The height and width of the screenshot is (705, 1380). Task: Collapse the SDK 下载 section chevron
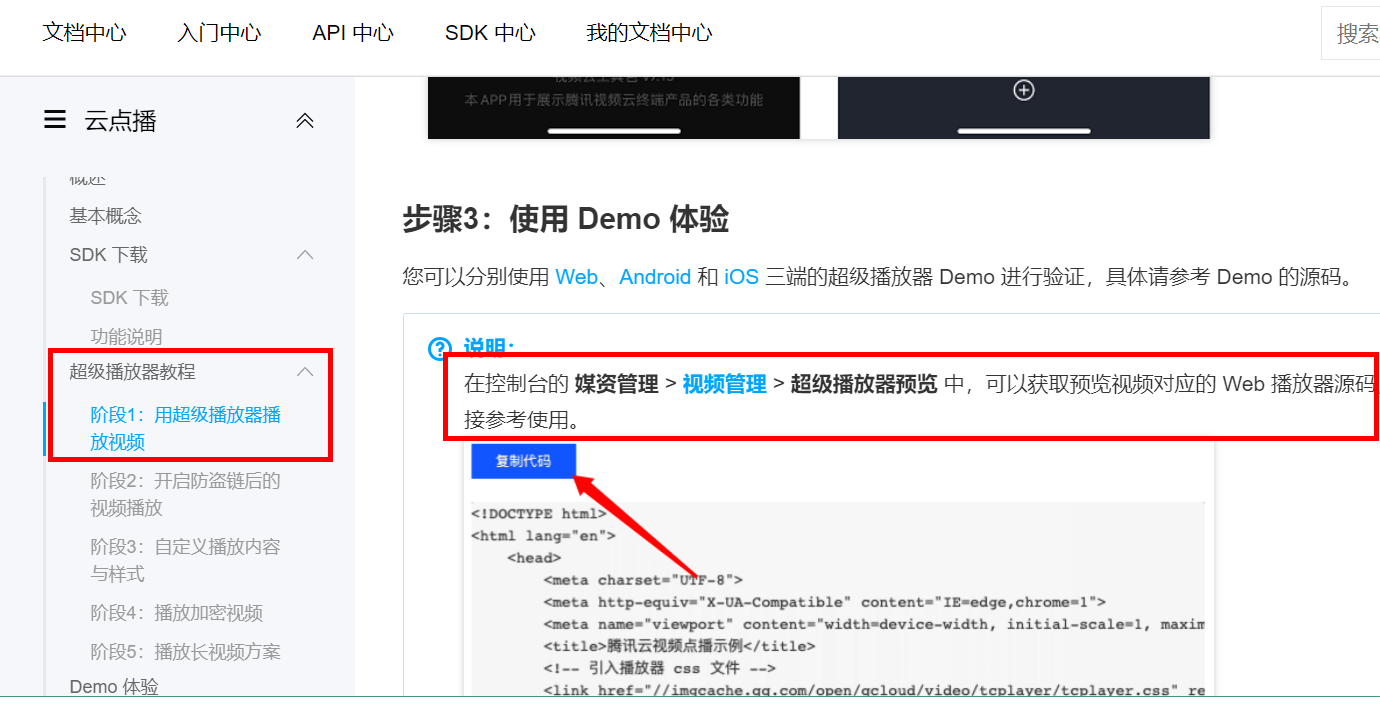pyautogui.click(x=306, y=255)
